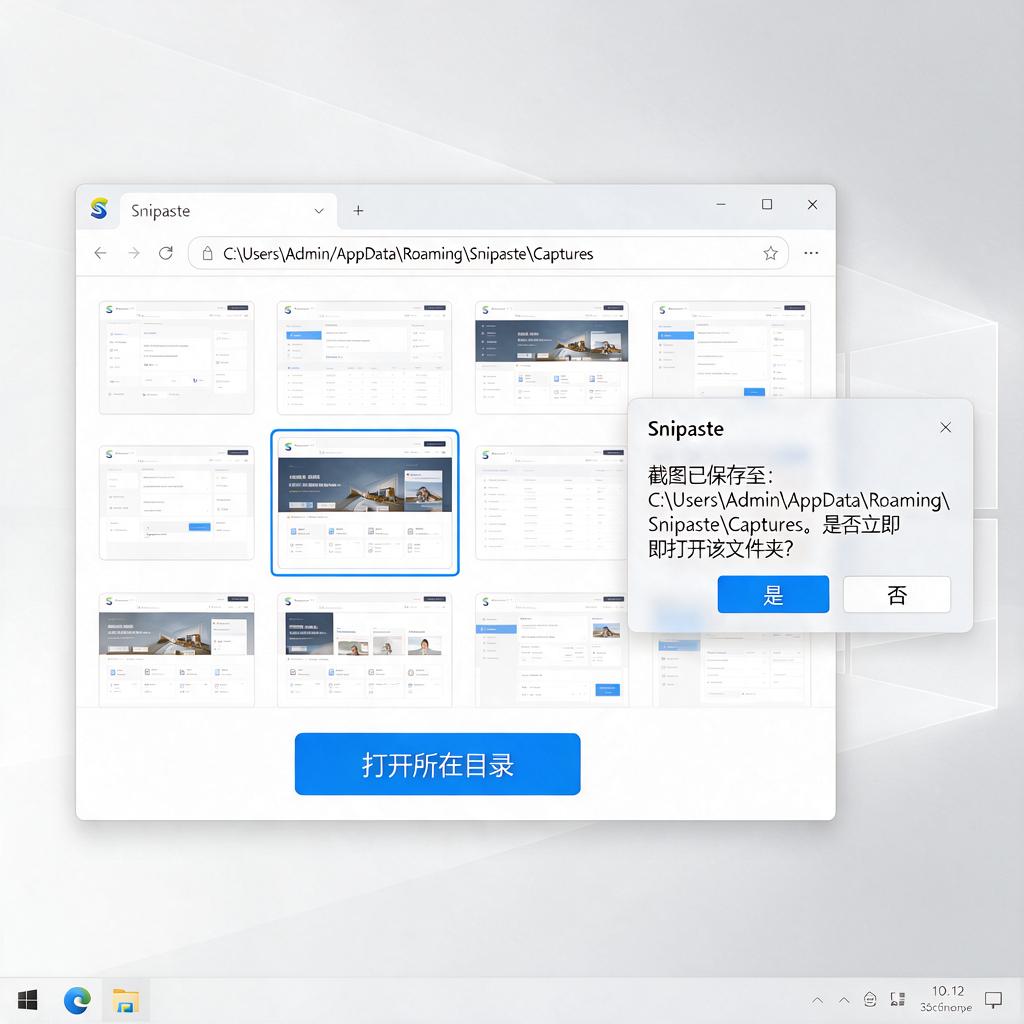Click the round face tray icon
Screen dimensions: 1024x1024
click(x=870, y=999)
